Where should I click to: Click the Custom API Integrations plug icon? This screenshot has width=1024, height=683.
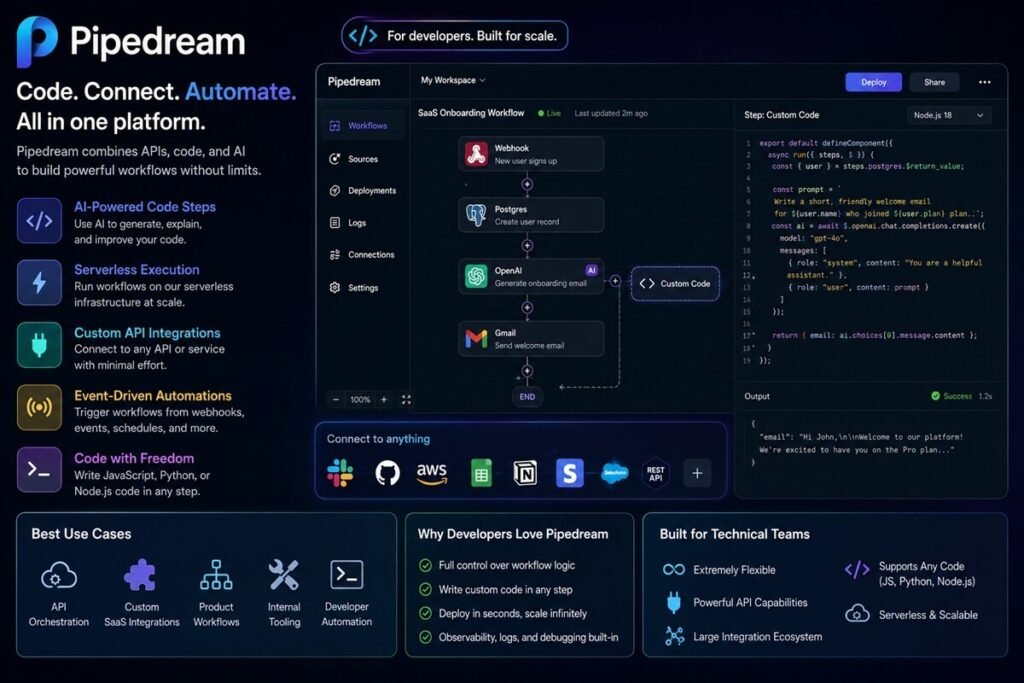click(39, 345)
